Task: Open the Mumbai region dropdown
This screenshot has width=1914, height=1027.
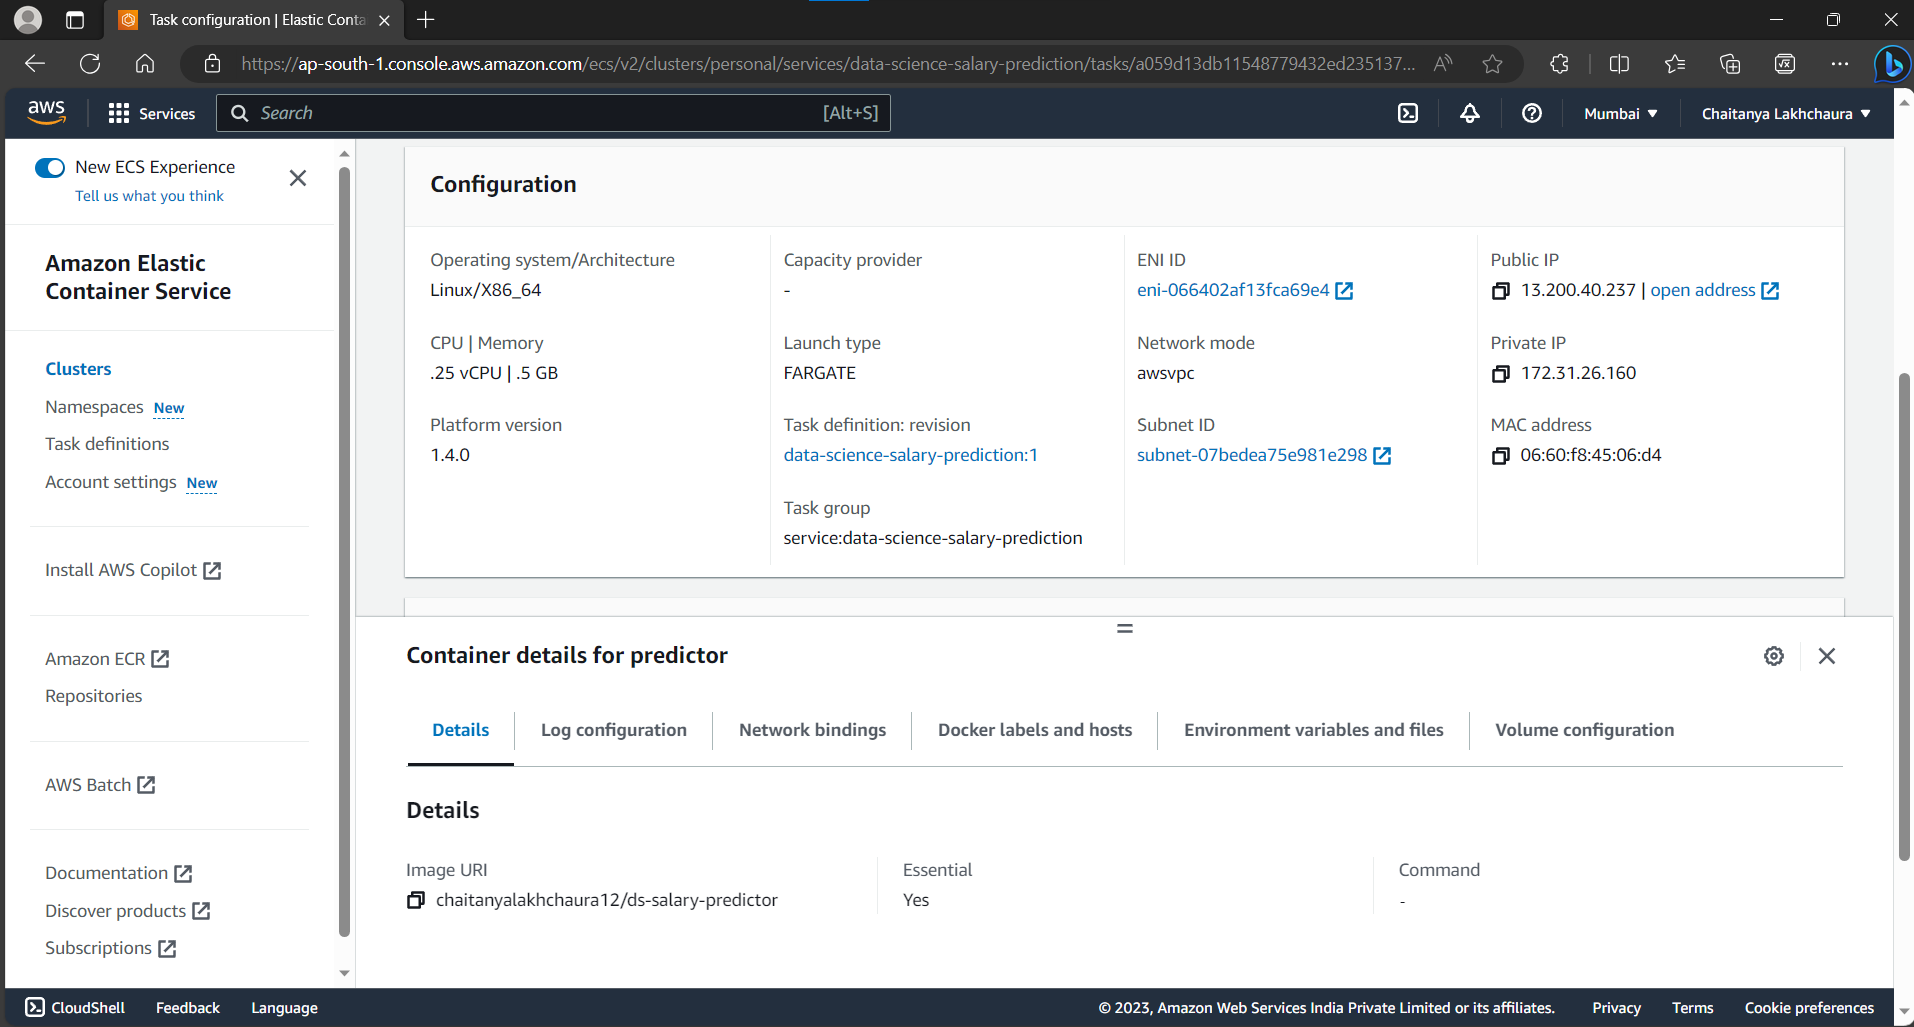Action: (x=1620, y=113)
